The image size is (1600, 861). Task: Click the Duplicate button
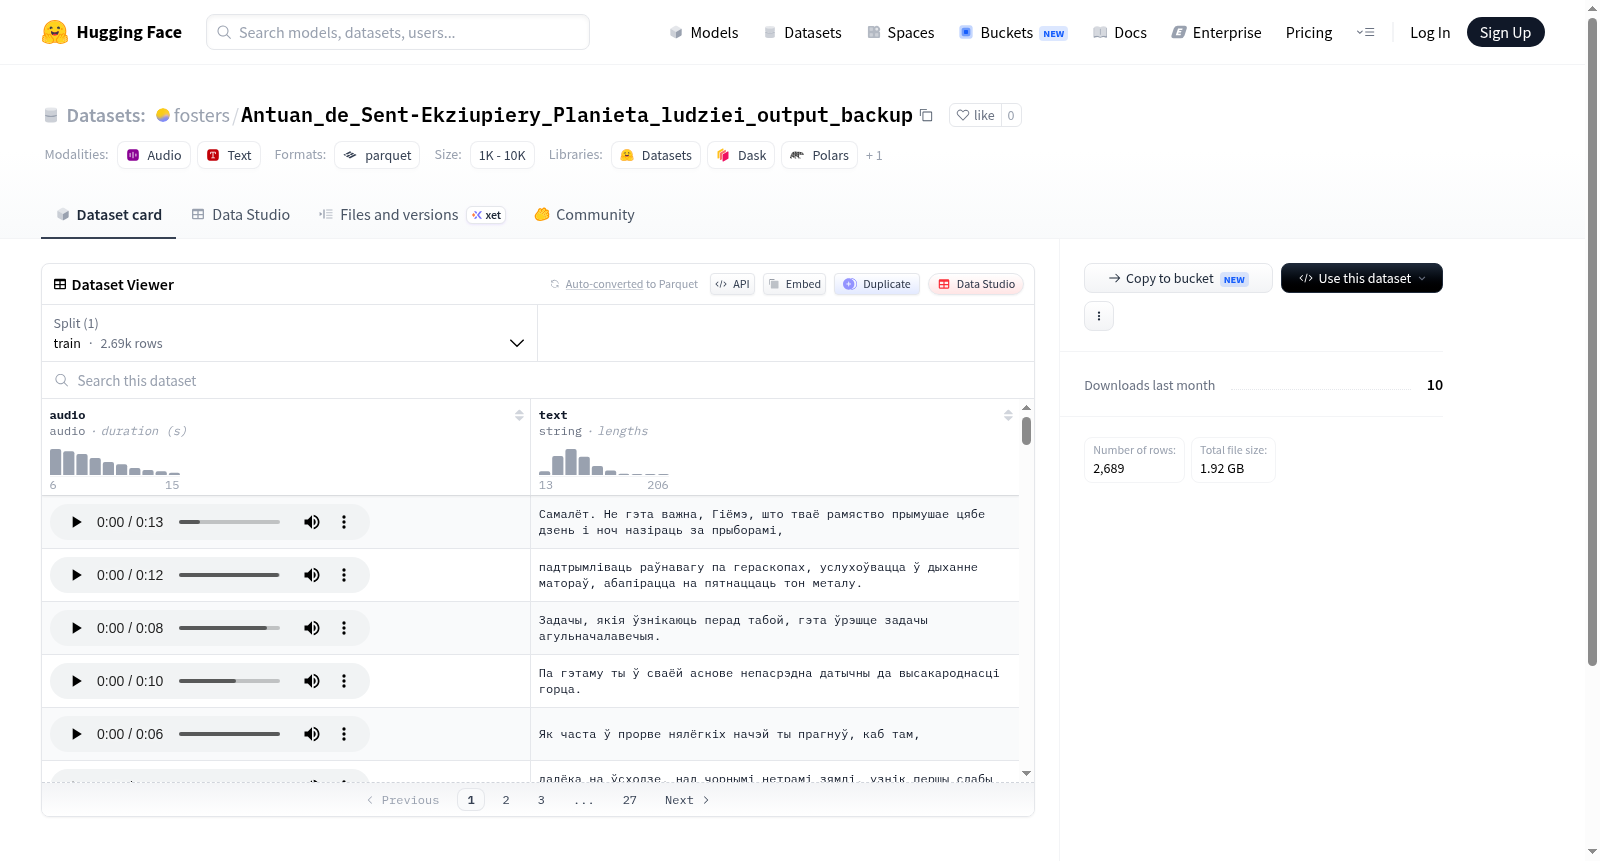pos(876,284)
